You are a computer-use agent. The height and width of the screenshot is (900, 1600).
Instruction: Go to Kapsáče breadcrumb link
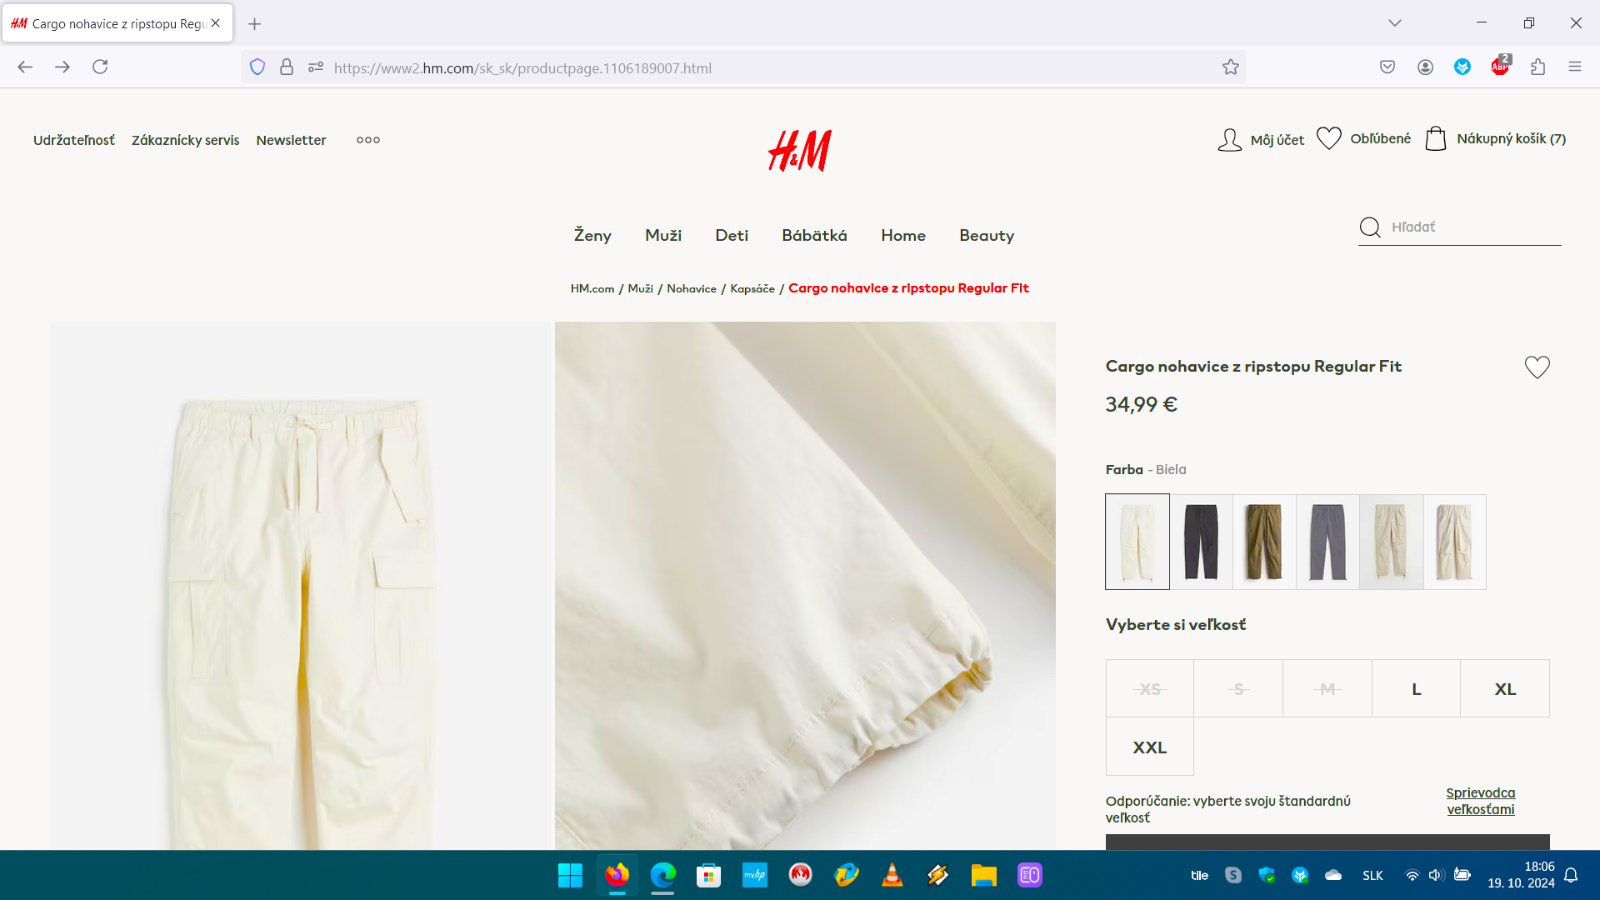click(752, 289)
